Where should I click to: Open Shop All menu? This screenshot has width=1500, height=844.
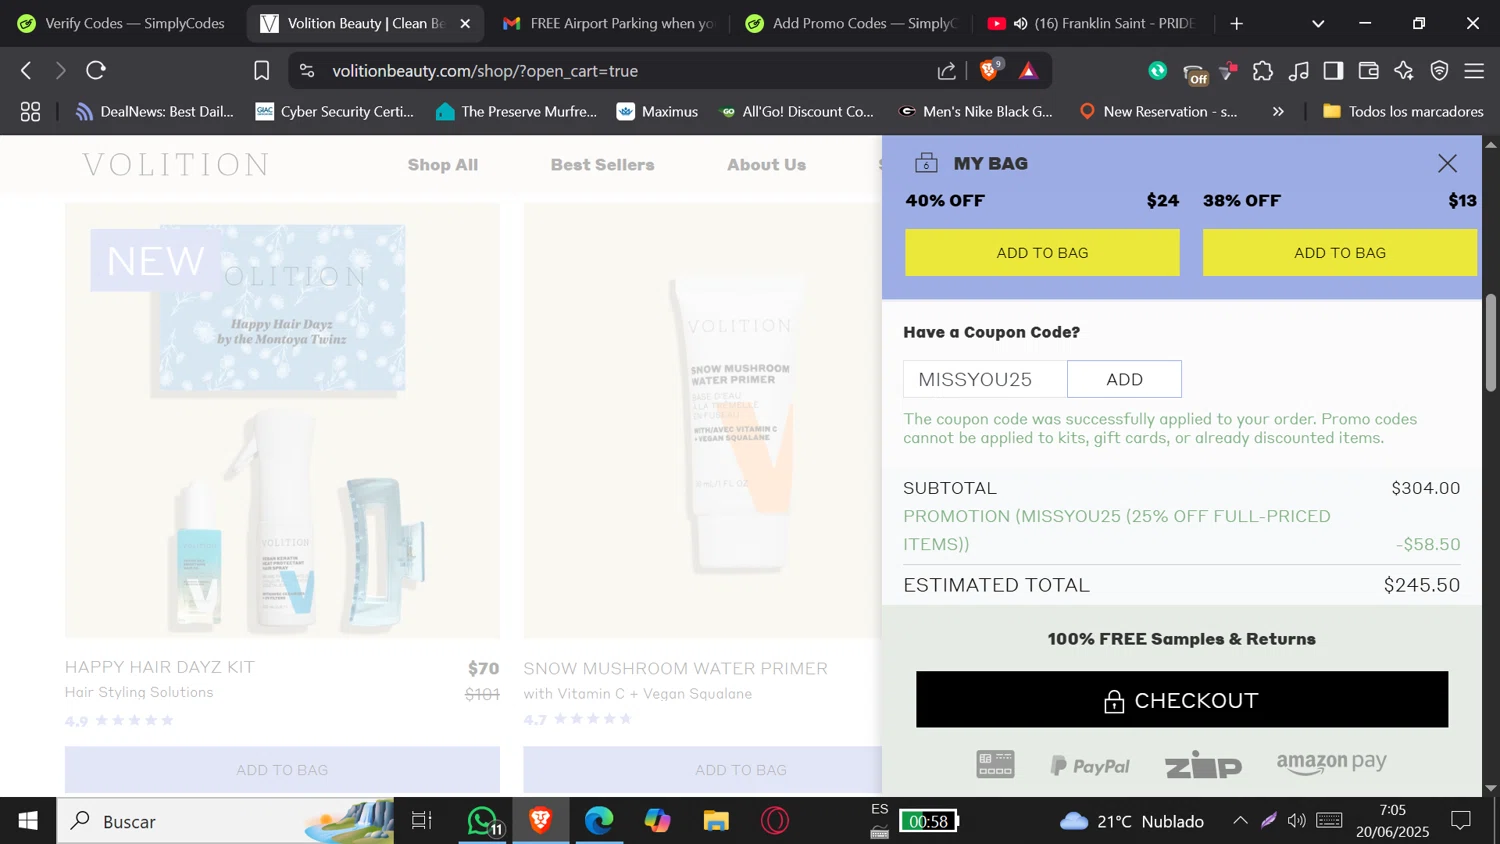tap(443, 165)
